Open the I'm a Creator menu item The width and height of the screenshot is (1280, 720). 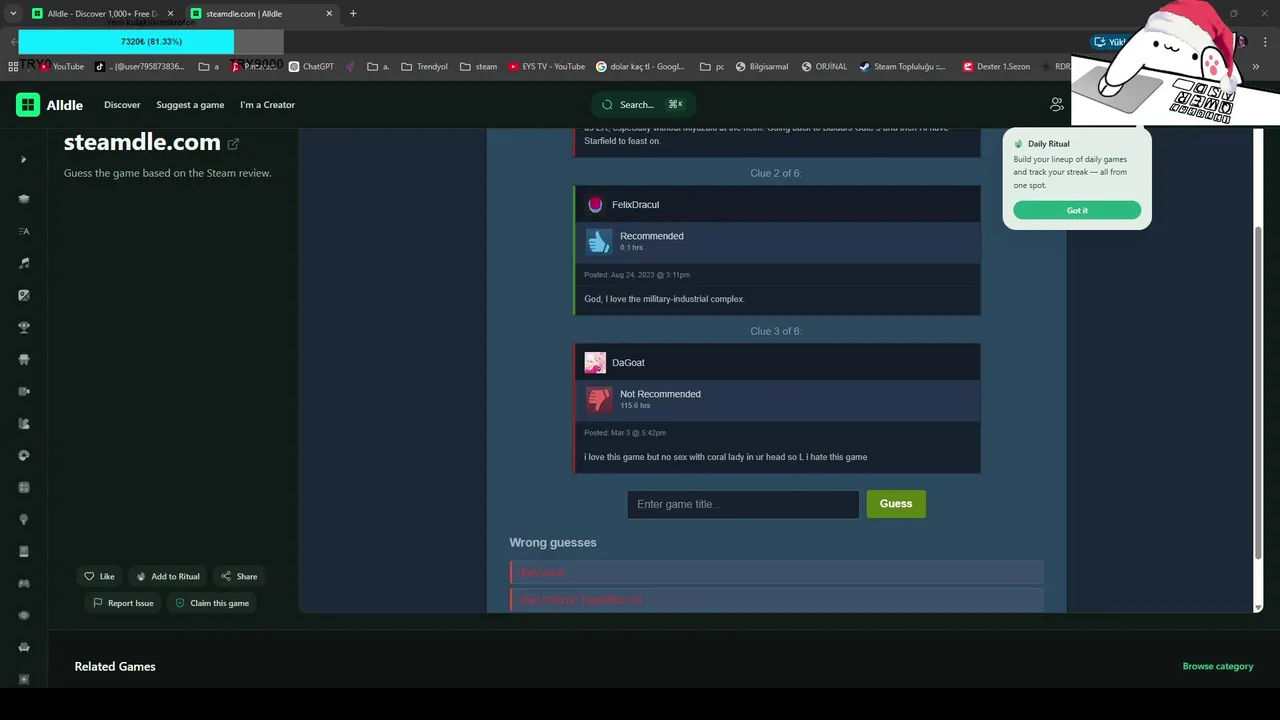click(267, 105)
